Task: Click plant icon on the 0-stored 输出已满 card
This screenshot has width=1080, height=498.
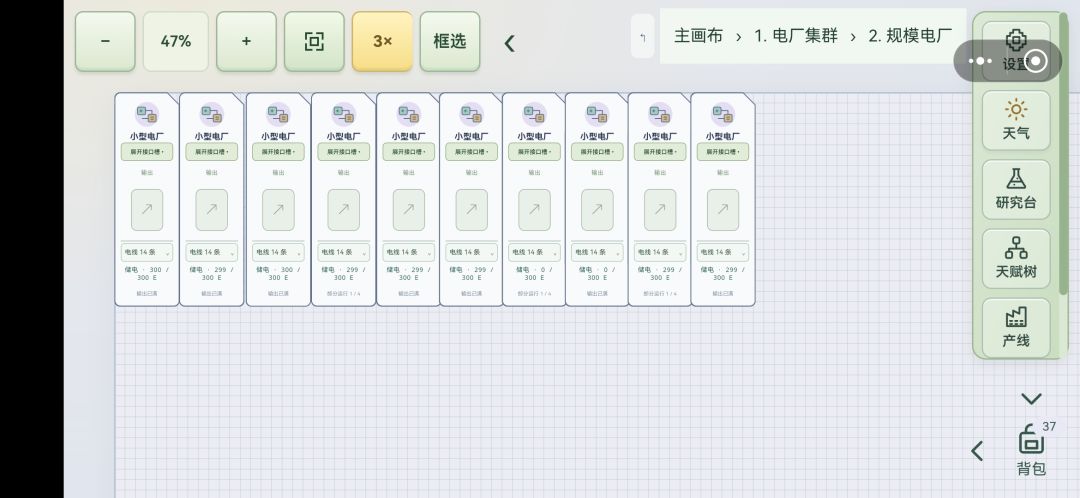Action: [597, 114]
